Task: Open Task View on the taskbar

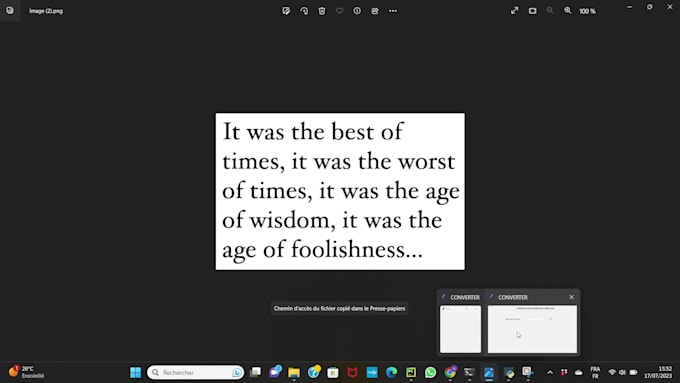Action: coord(256,372)
